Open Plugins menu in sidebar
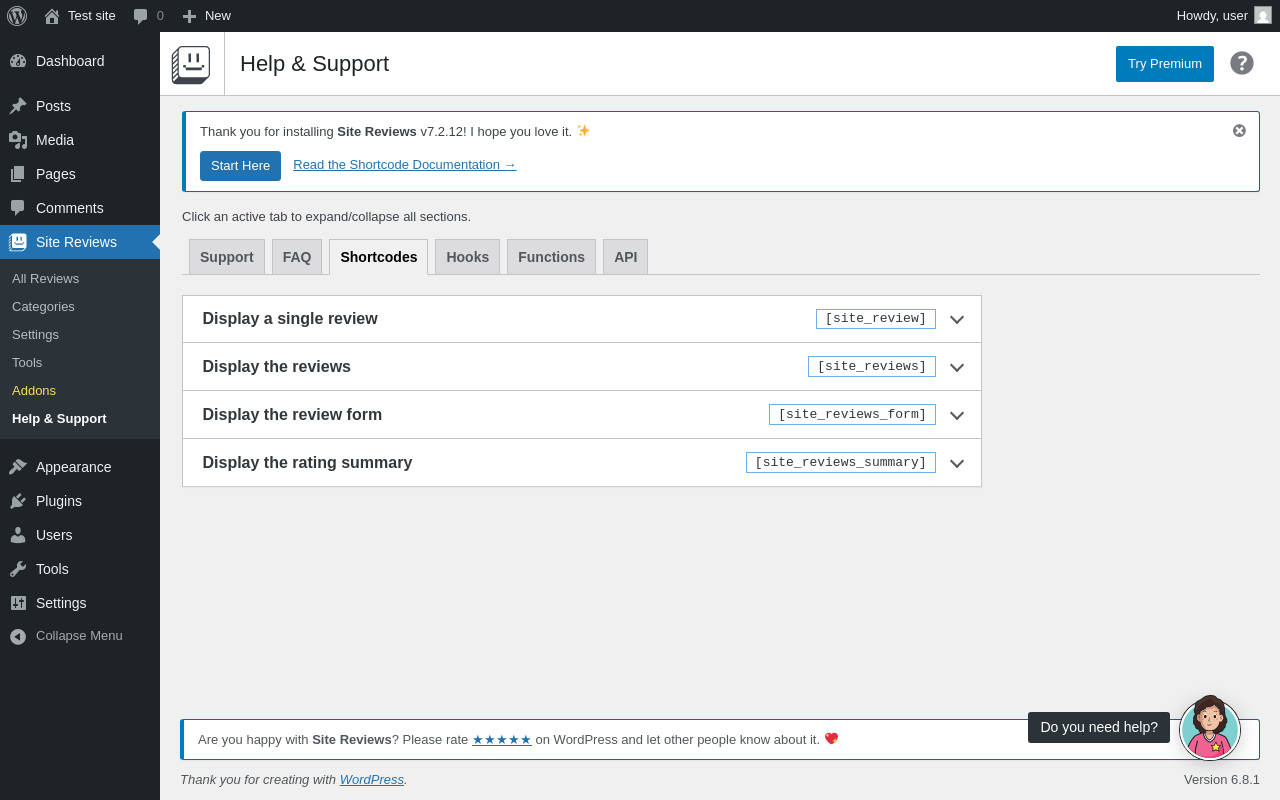The width and height of the screenshot is (1280, 800). pos(80,501)
